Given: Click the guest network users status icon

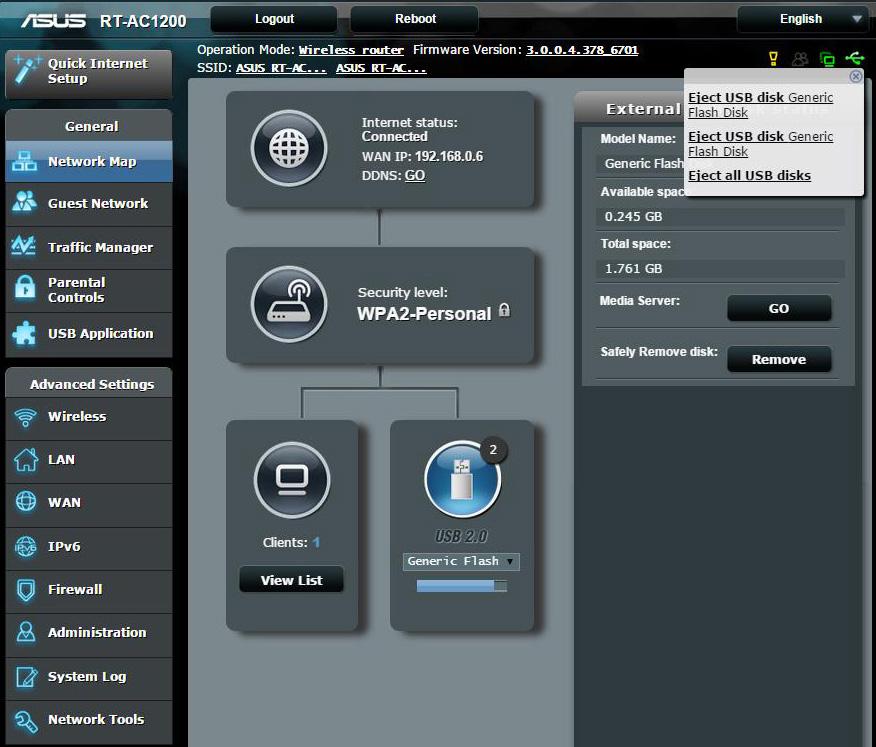Looking at the screenshot, I should click(800, 59).
